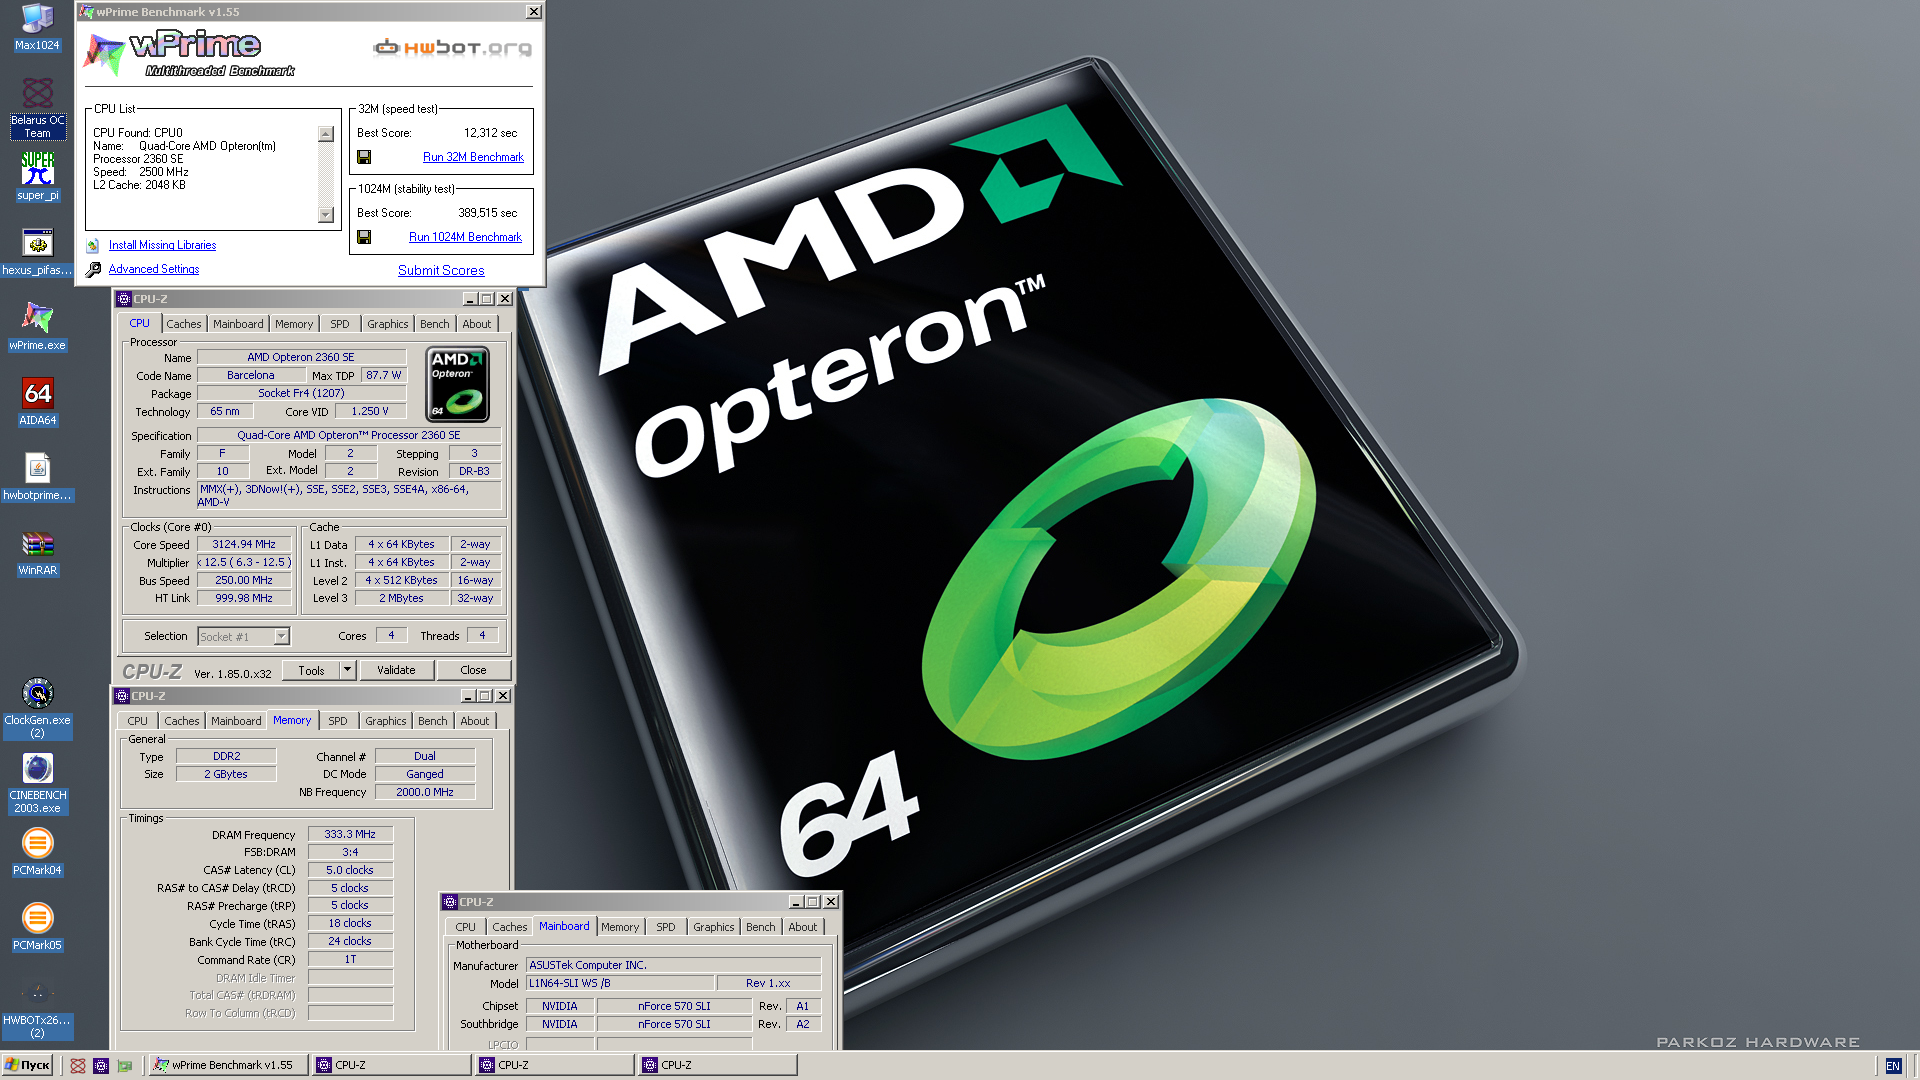The image size is (1920, 1080).
Task: Open the Belarus OC Team desktop shortcut
Action: click(x=37, y=107)
